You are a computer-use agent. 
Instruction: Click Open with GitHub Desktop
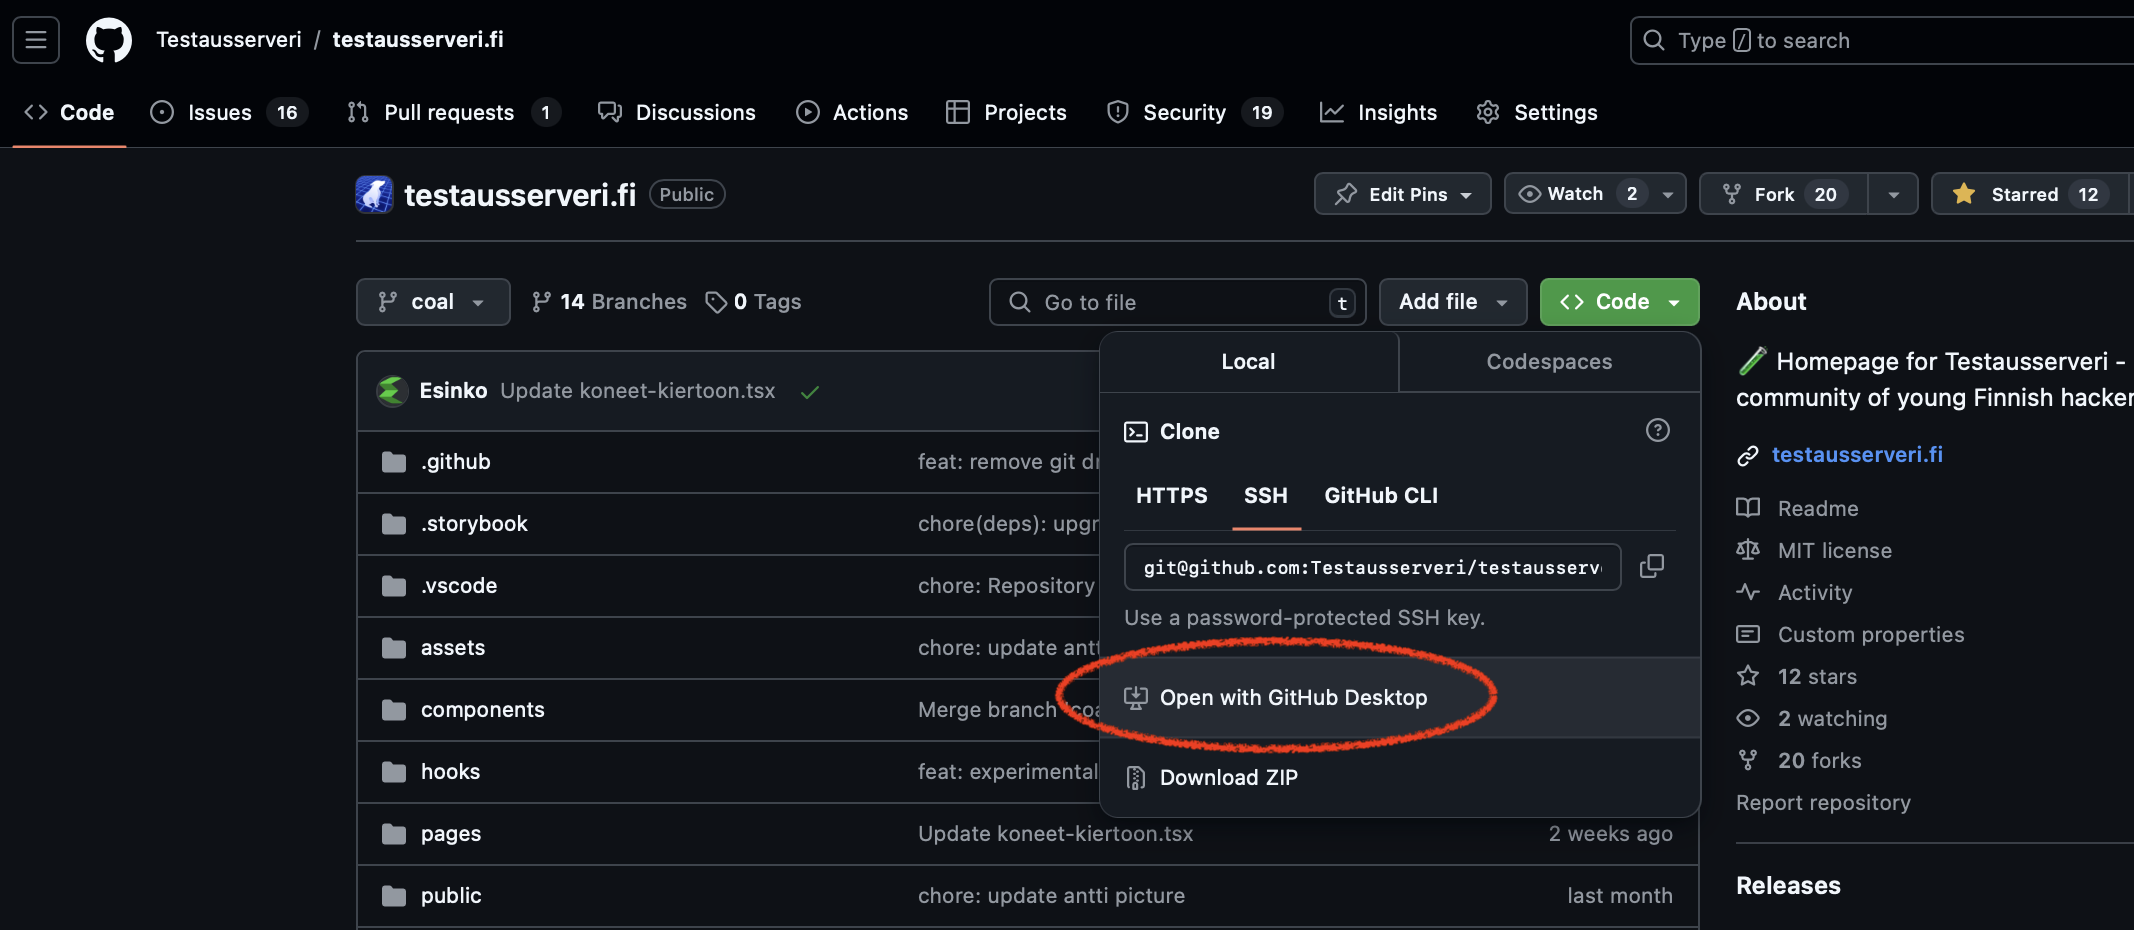point(1292,698)
